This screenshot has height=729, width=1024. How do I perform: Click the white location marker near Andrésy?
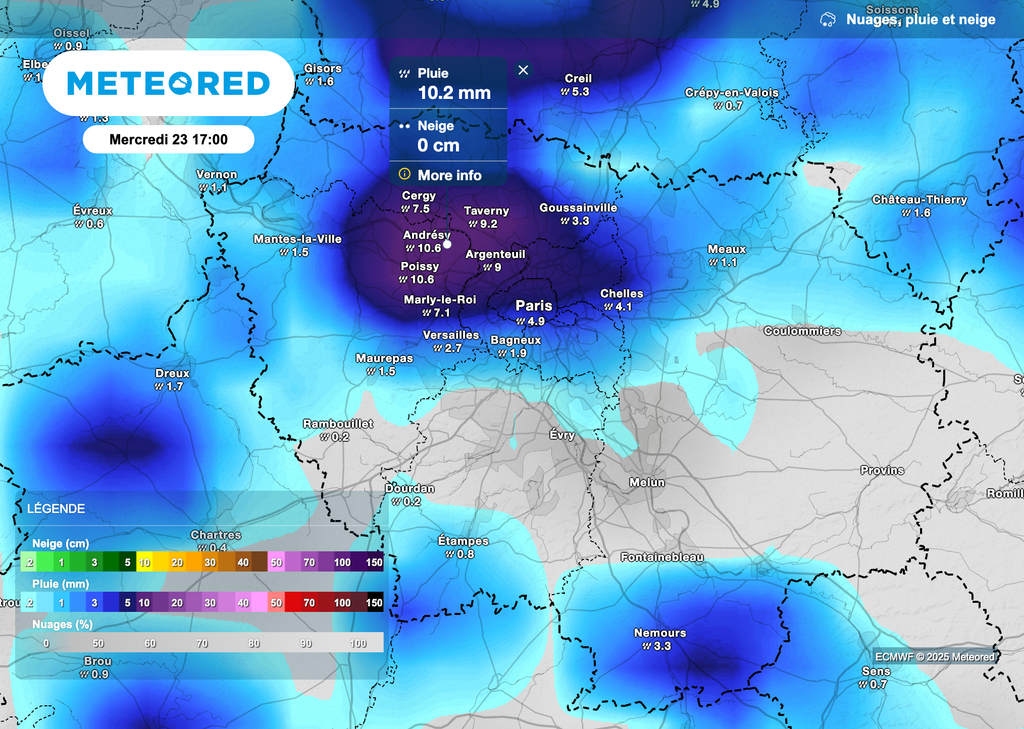(448, 243)
